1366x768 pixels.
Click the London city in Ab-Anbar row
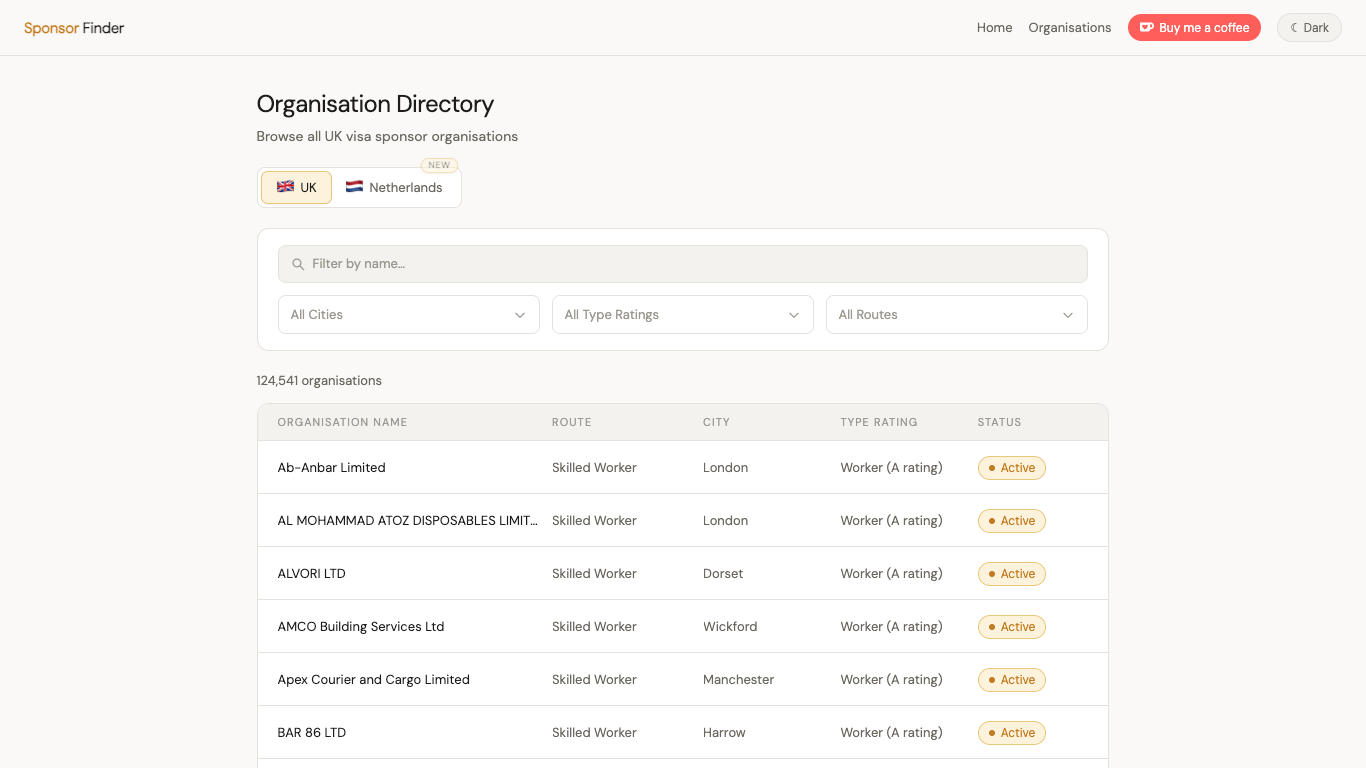(x=725, y=467)
